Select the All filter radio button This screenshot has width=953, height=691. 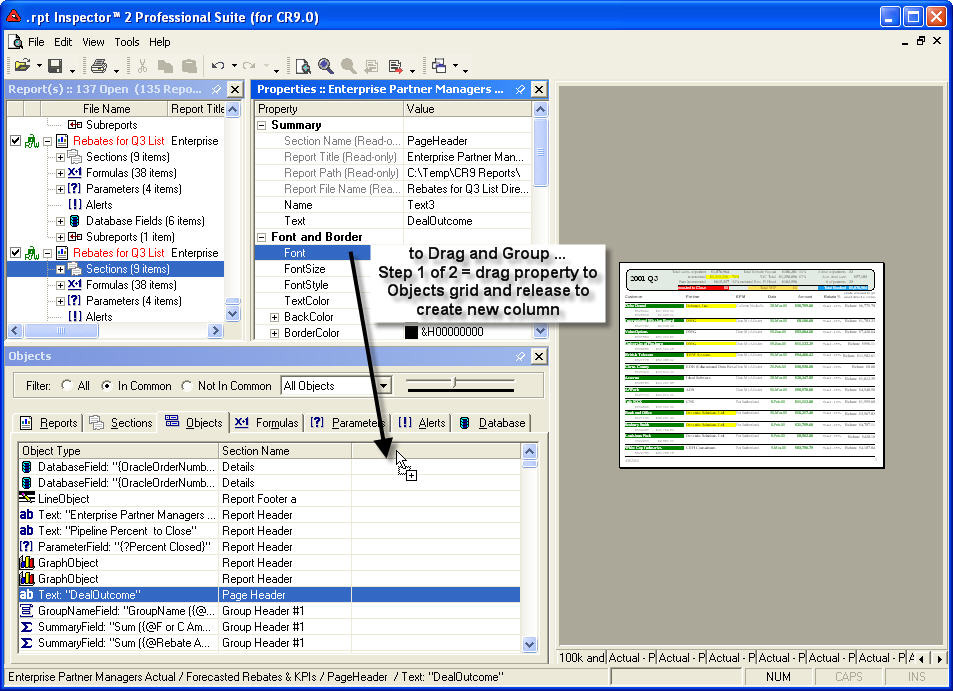66,385
